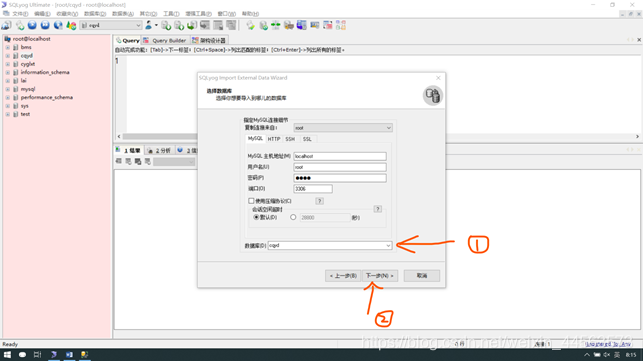Viewport: 643px width, 361px height.
Task: Click the MySQL host address field
Action: pos(340,156)
